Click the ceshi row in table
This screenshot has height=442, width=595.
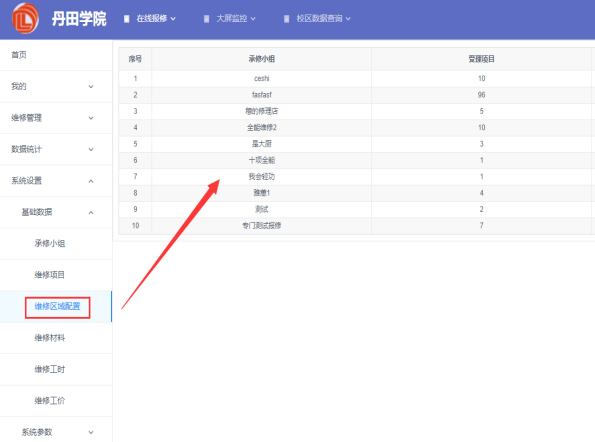tap(357, 79)
